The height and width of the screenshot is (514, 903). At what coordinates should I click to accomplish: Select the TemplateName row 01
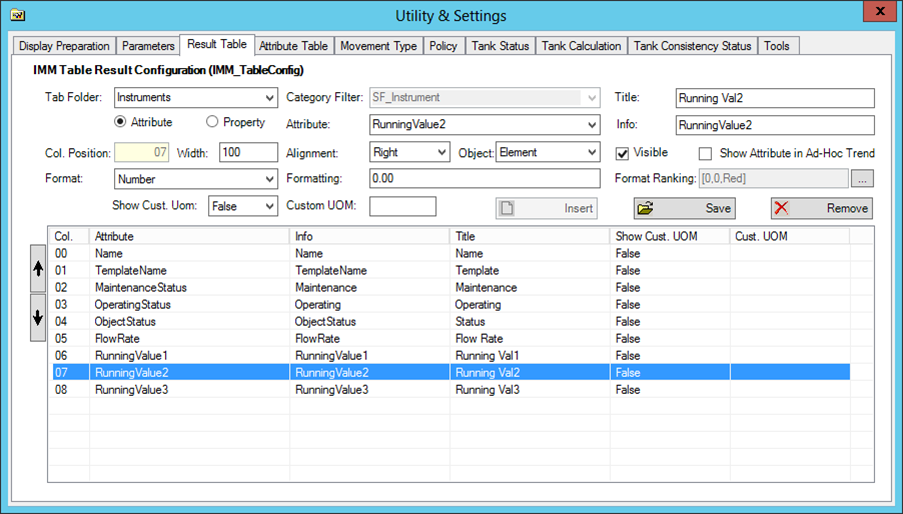tap(452, 271)
